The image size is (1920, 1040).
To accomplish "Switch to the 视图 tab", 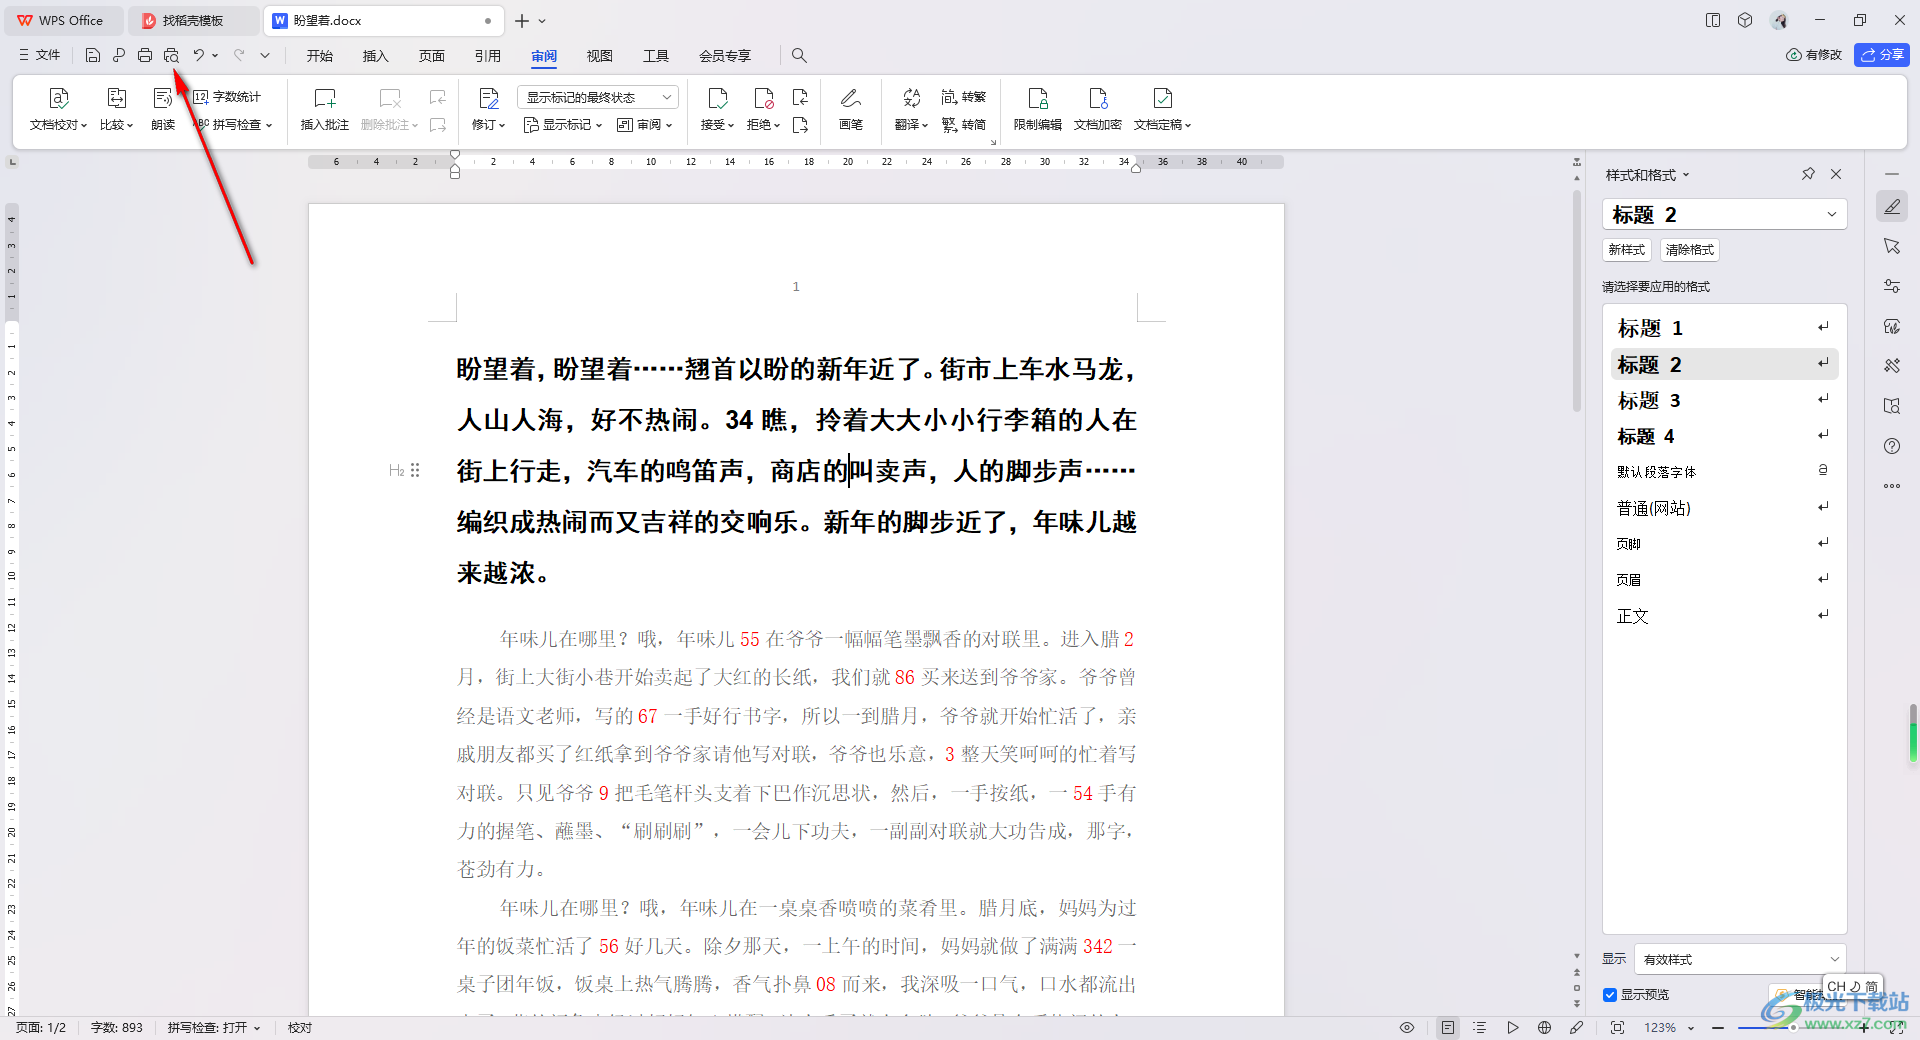I will click(x=600, y=56).
